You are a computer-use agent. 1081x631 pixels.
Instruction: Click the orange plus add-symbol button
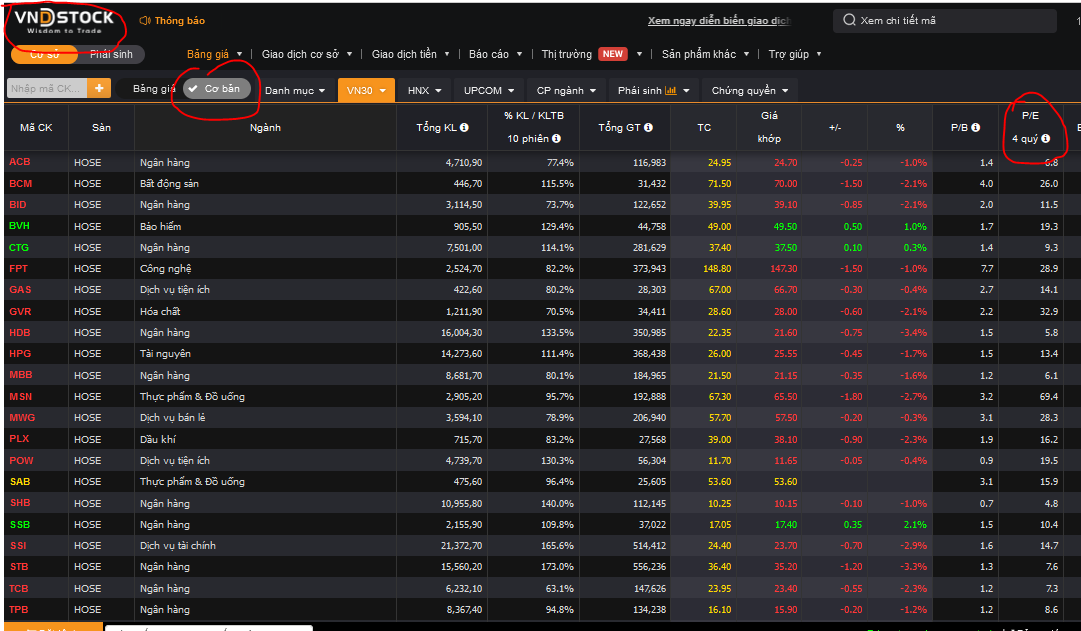(99, 88)
